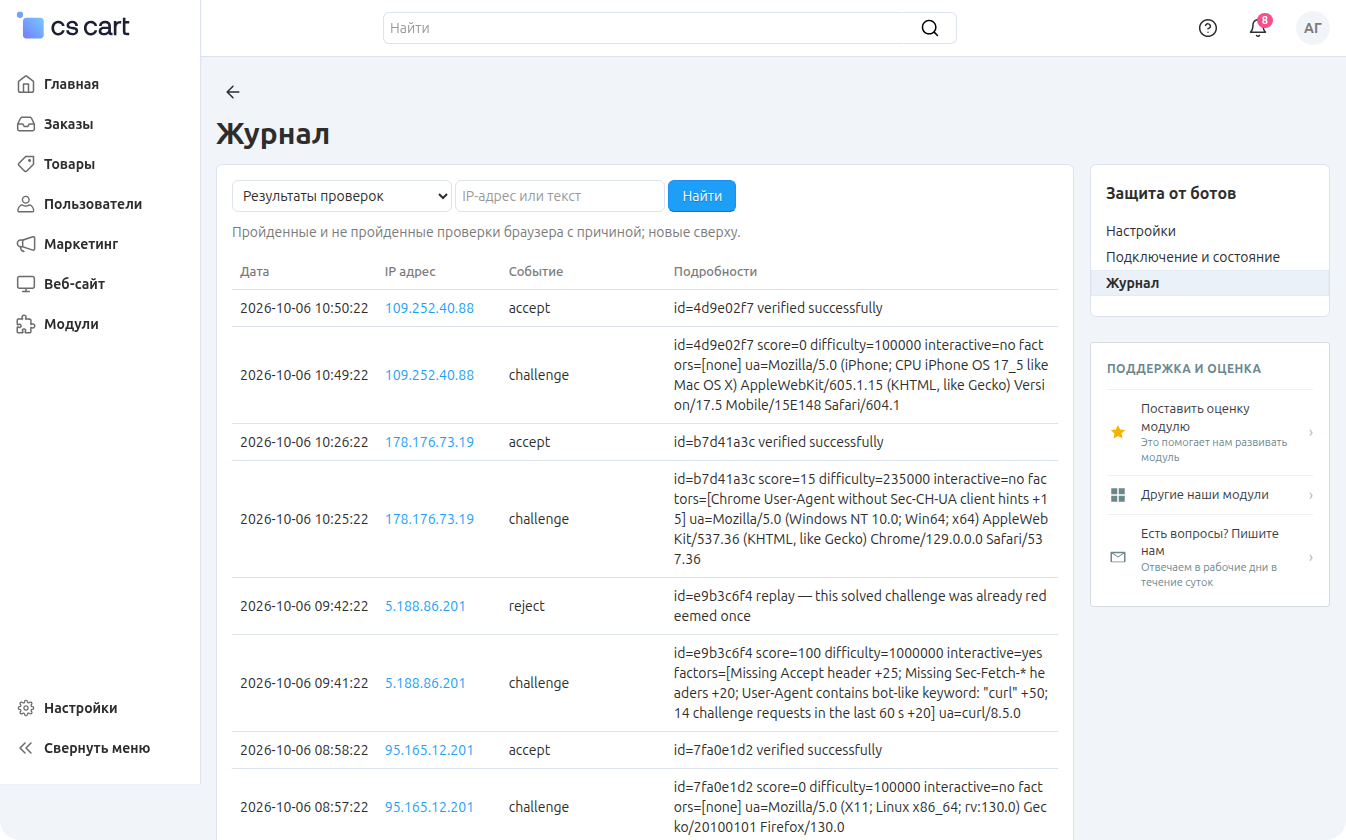The height and width of the screenshot is (840, 1346).
Task: Click the gear icon beside Настройки
Action: [x=26, y=708]
